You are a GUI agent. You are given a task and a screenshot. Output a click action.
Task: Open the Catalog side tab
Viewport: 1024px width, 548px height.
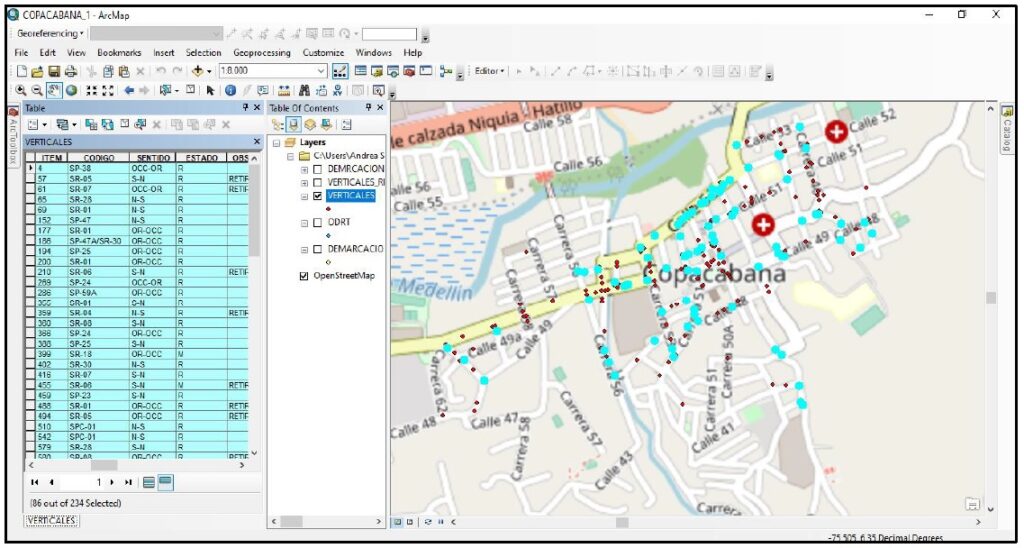tap(1007, 128)
